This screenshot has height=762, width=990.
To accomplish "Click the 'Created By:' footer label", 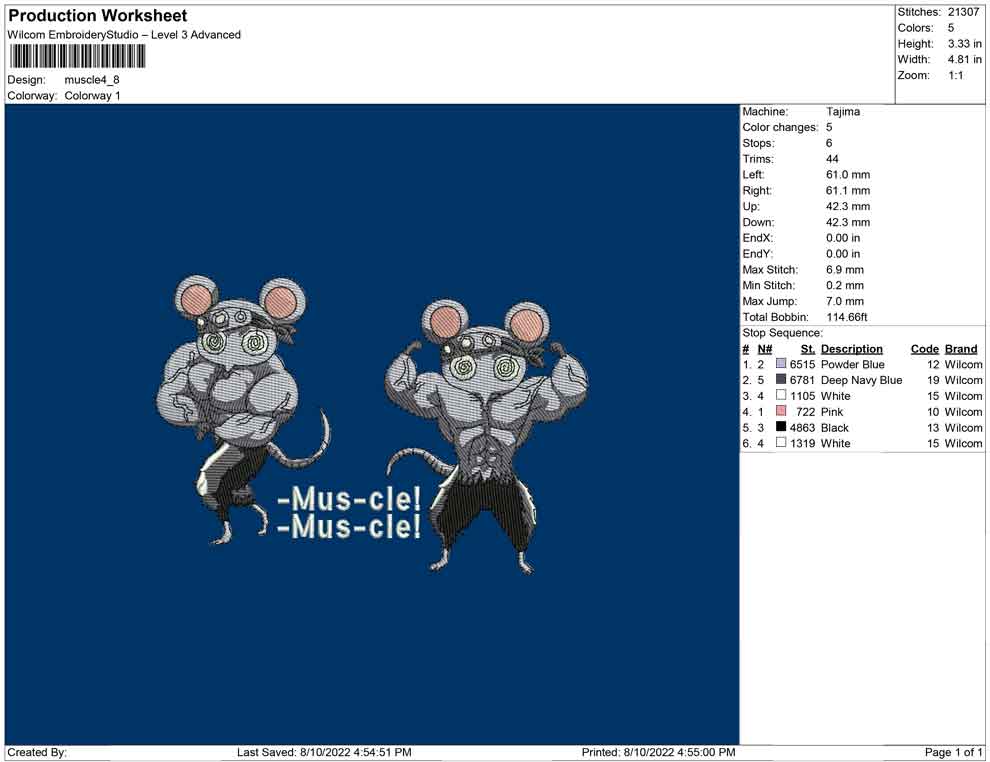I will (37, 752).
